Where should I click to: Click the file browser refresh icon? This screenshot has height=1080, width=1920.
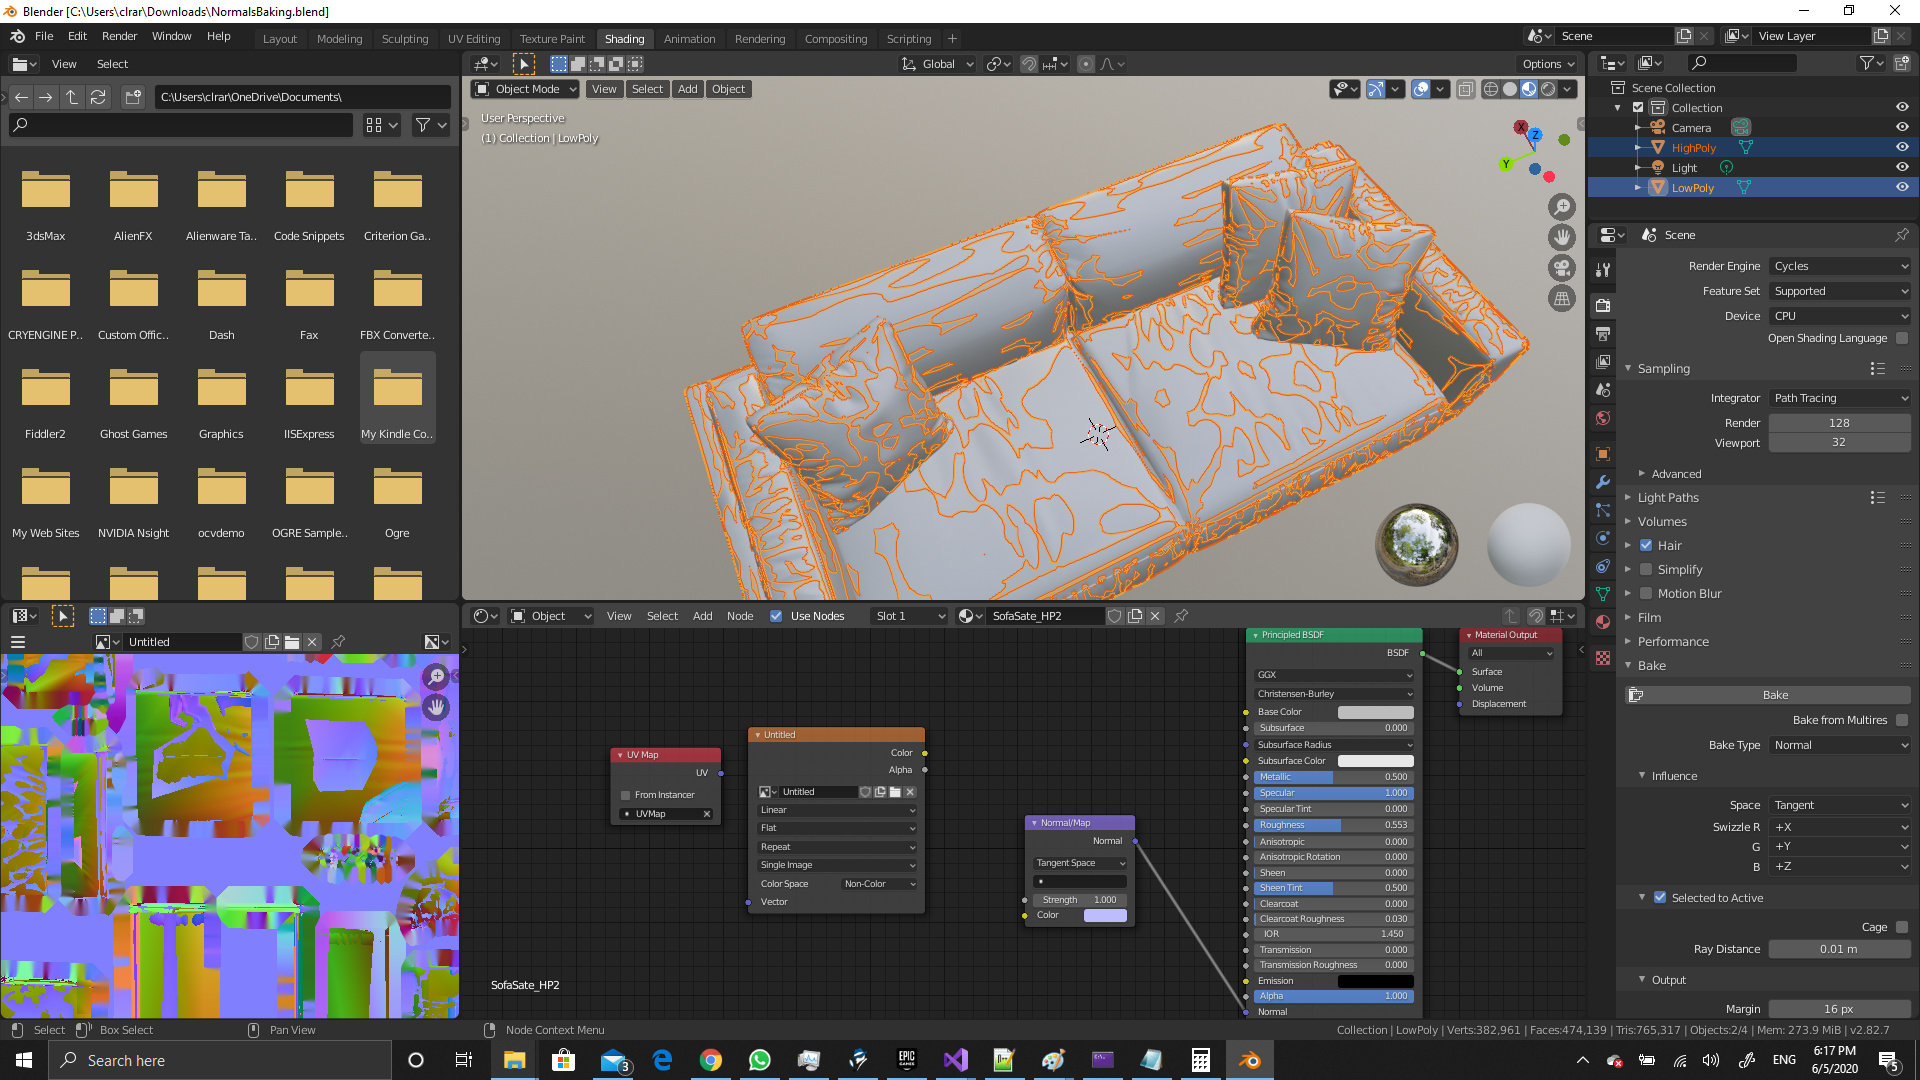[98, 97]
